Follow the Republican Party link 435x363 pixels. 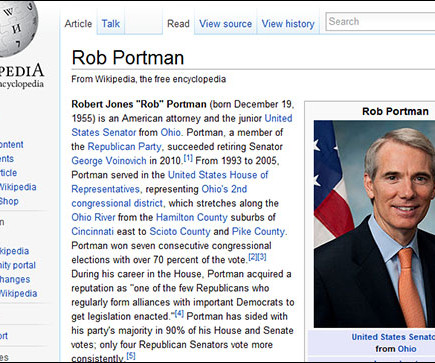tap(124, 147)
